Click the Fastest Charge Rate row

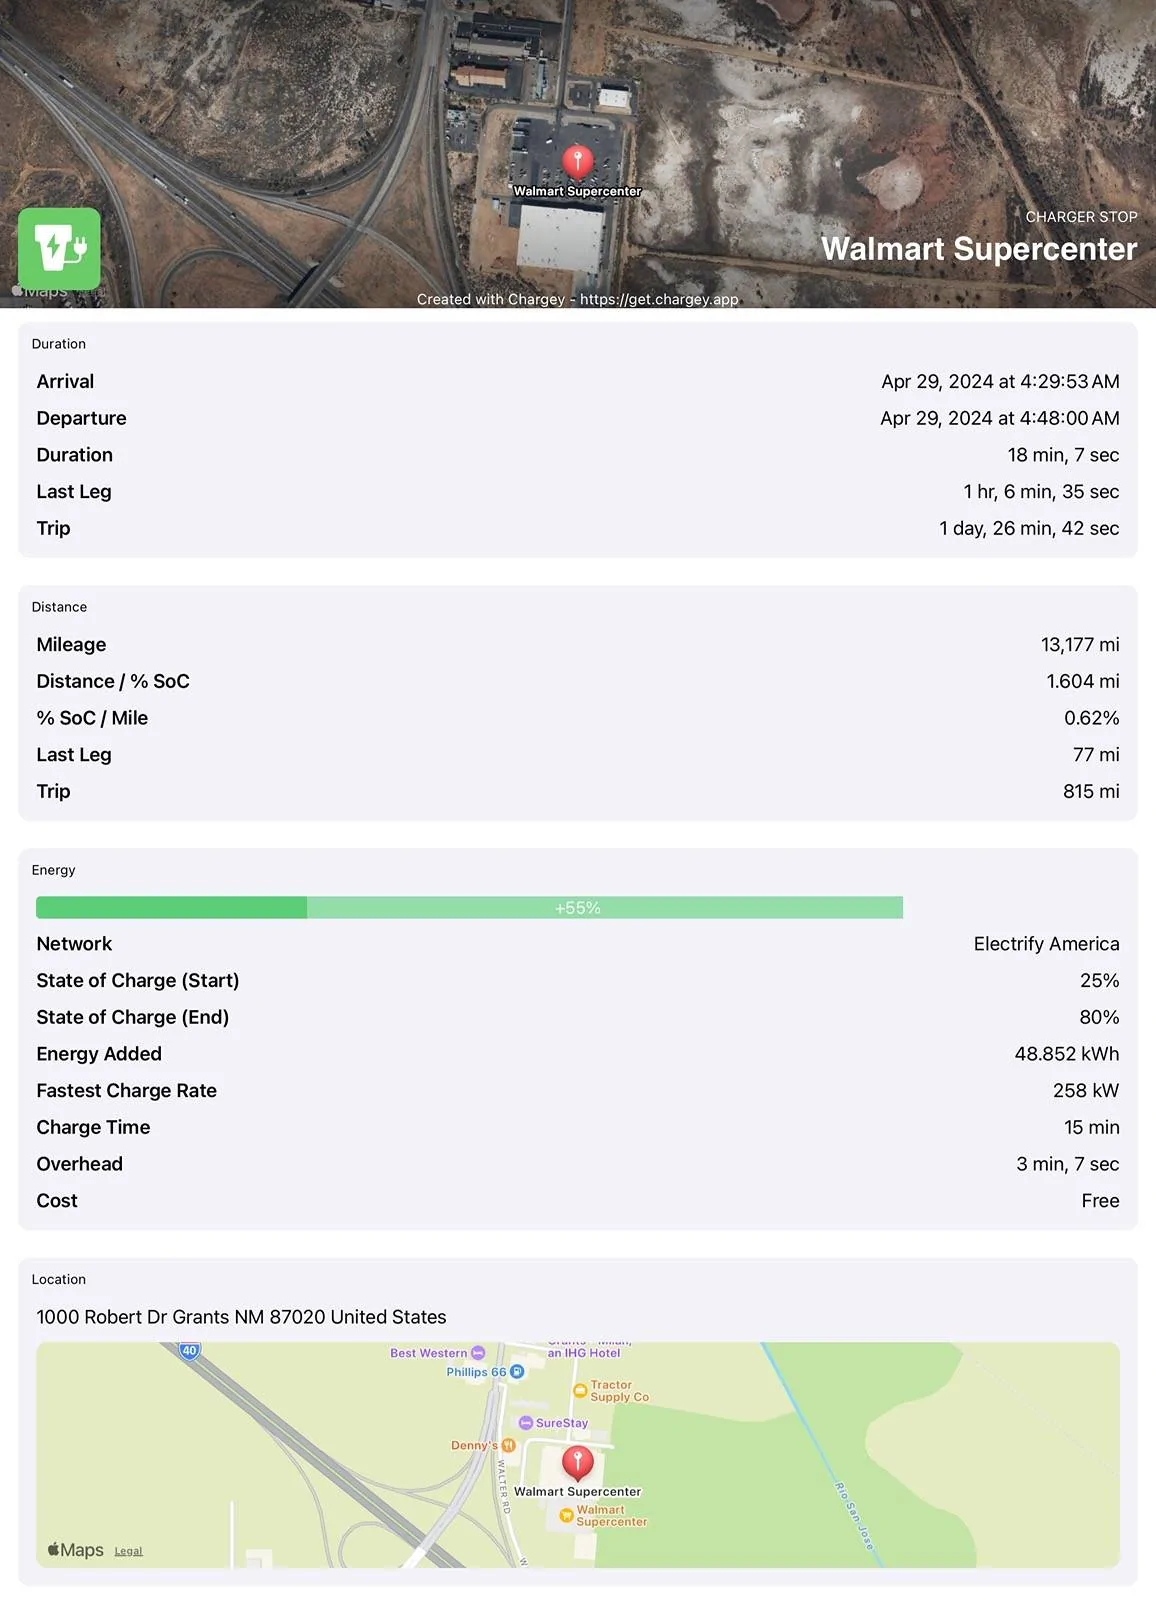tap(578, 1091)
